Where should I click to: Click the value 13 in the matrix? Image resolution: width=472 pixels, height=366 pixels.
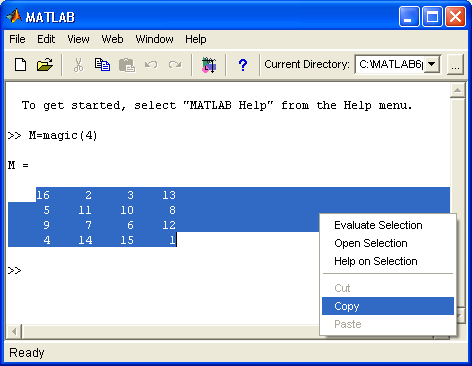tap(169, 195)
